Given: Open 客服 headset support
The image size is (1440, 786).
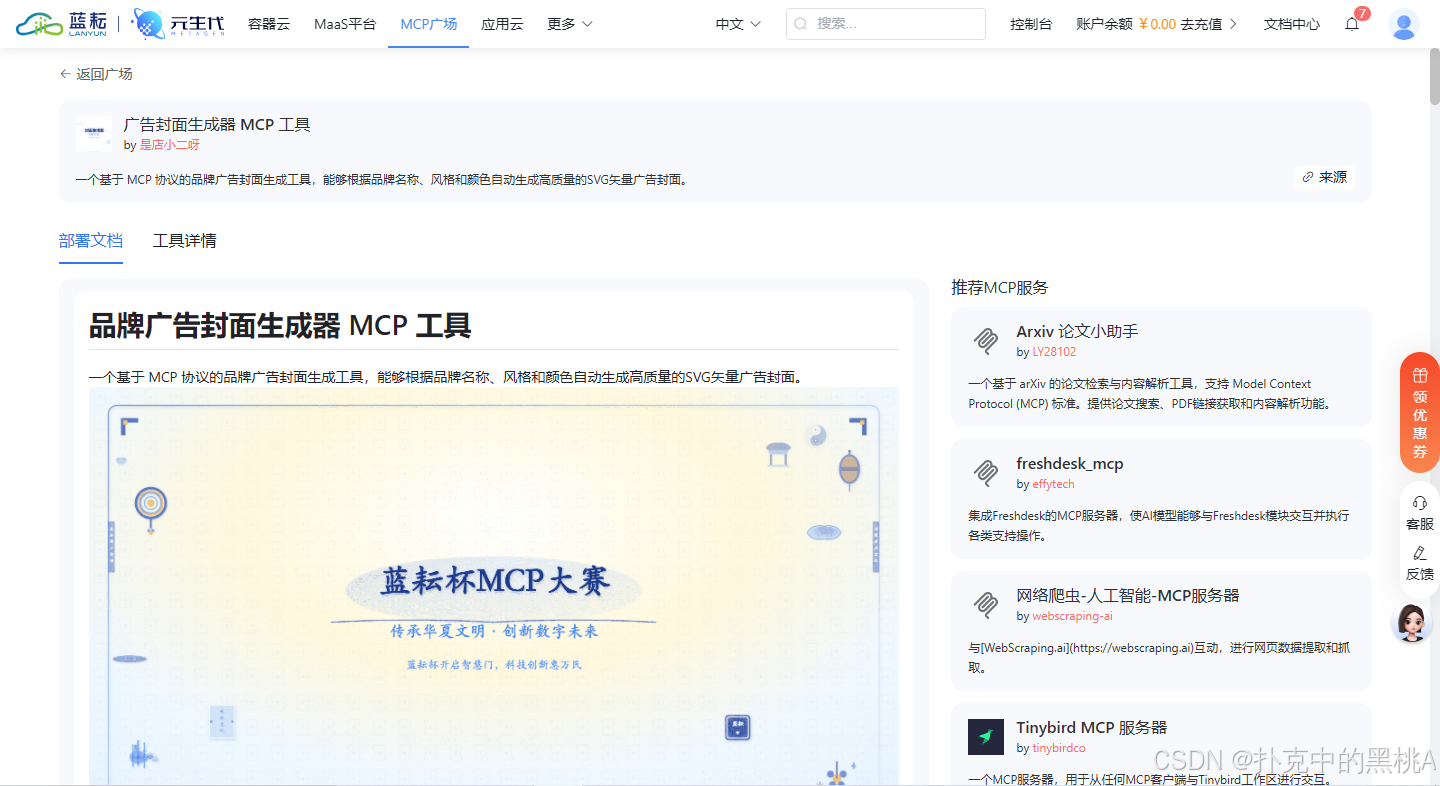Looking at the screenshot, I should [x=1420, y=512].
